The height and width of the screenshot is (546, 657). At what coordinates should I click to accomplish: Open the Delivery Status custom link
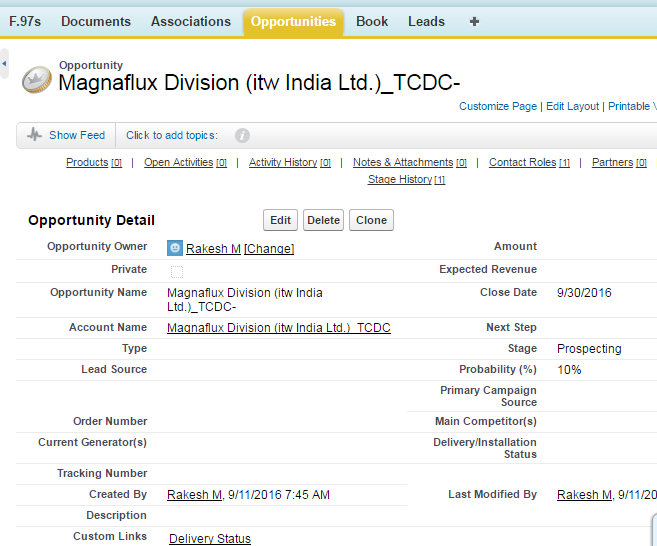pyautogui.click(x=210, y=538)
